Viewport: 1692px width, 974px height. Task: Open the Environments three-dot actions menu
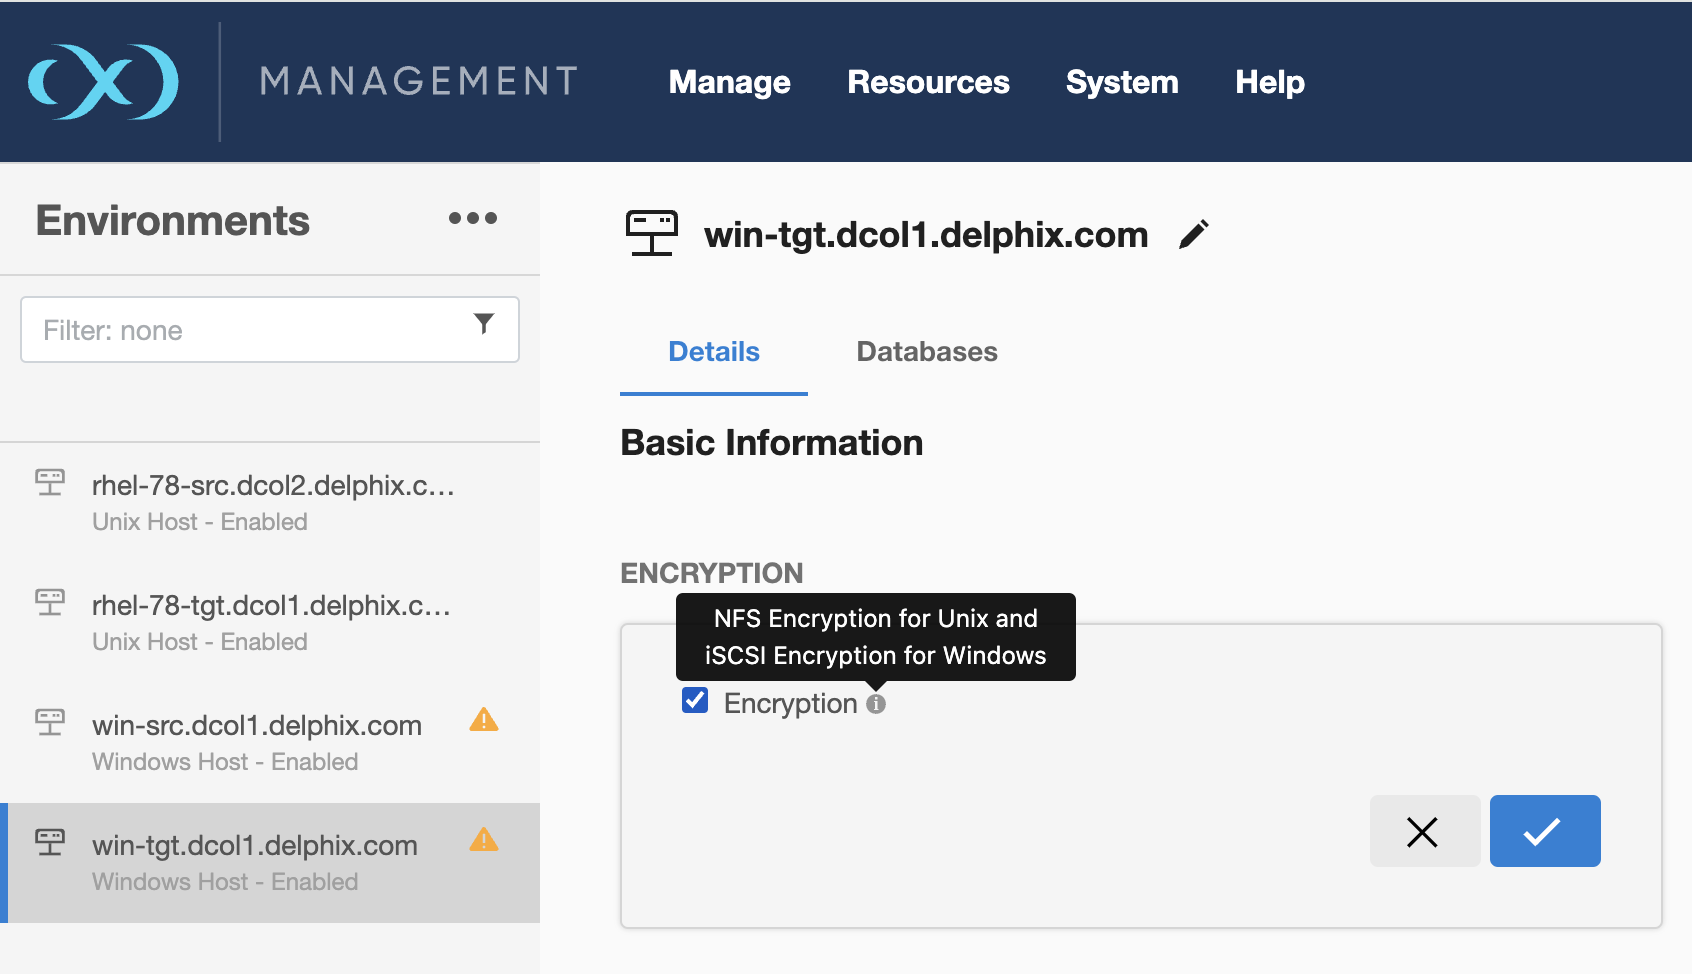click(x=473, y=218)
